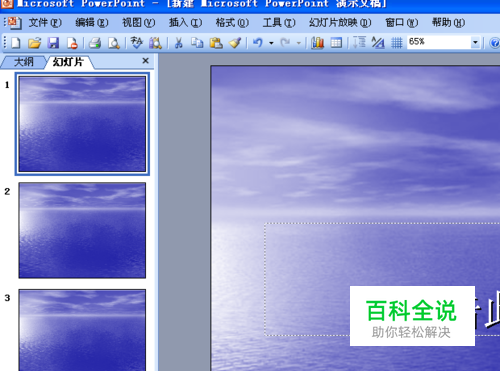Select slide 2 thumbnail
The height and width of the screenshot is (371, 500).
click(x=82, y=230)
